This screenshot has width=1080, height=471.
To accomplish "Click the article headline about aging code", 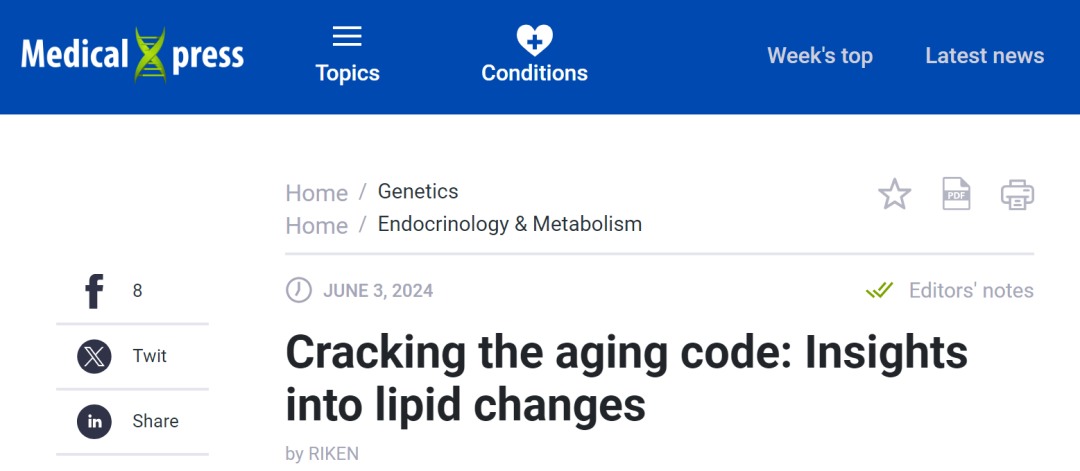I will point(626,379).
